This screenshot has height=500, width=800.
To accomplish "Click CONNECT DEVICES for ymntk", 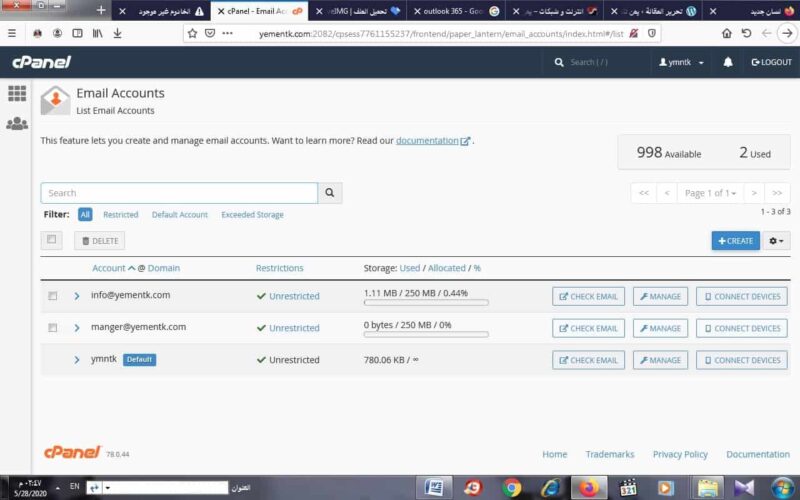I will point(742,360).
